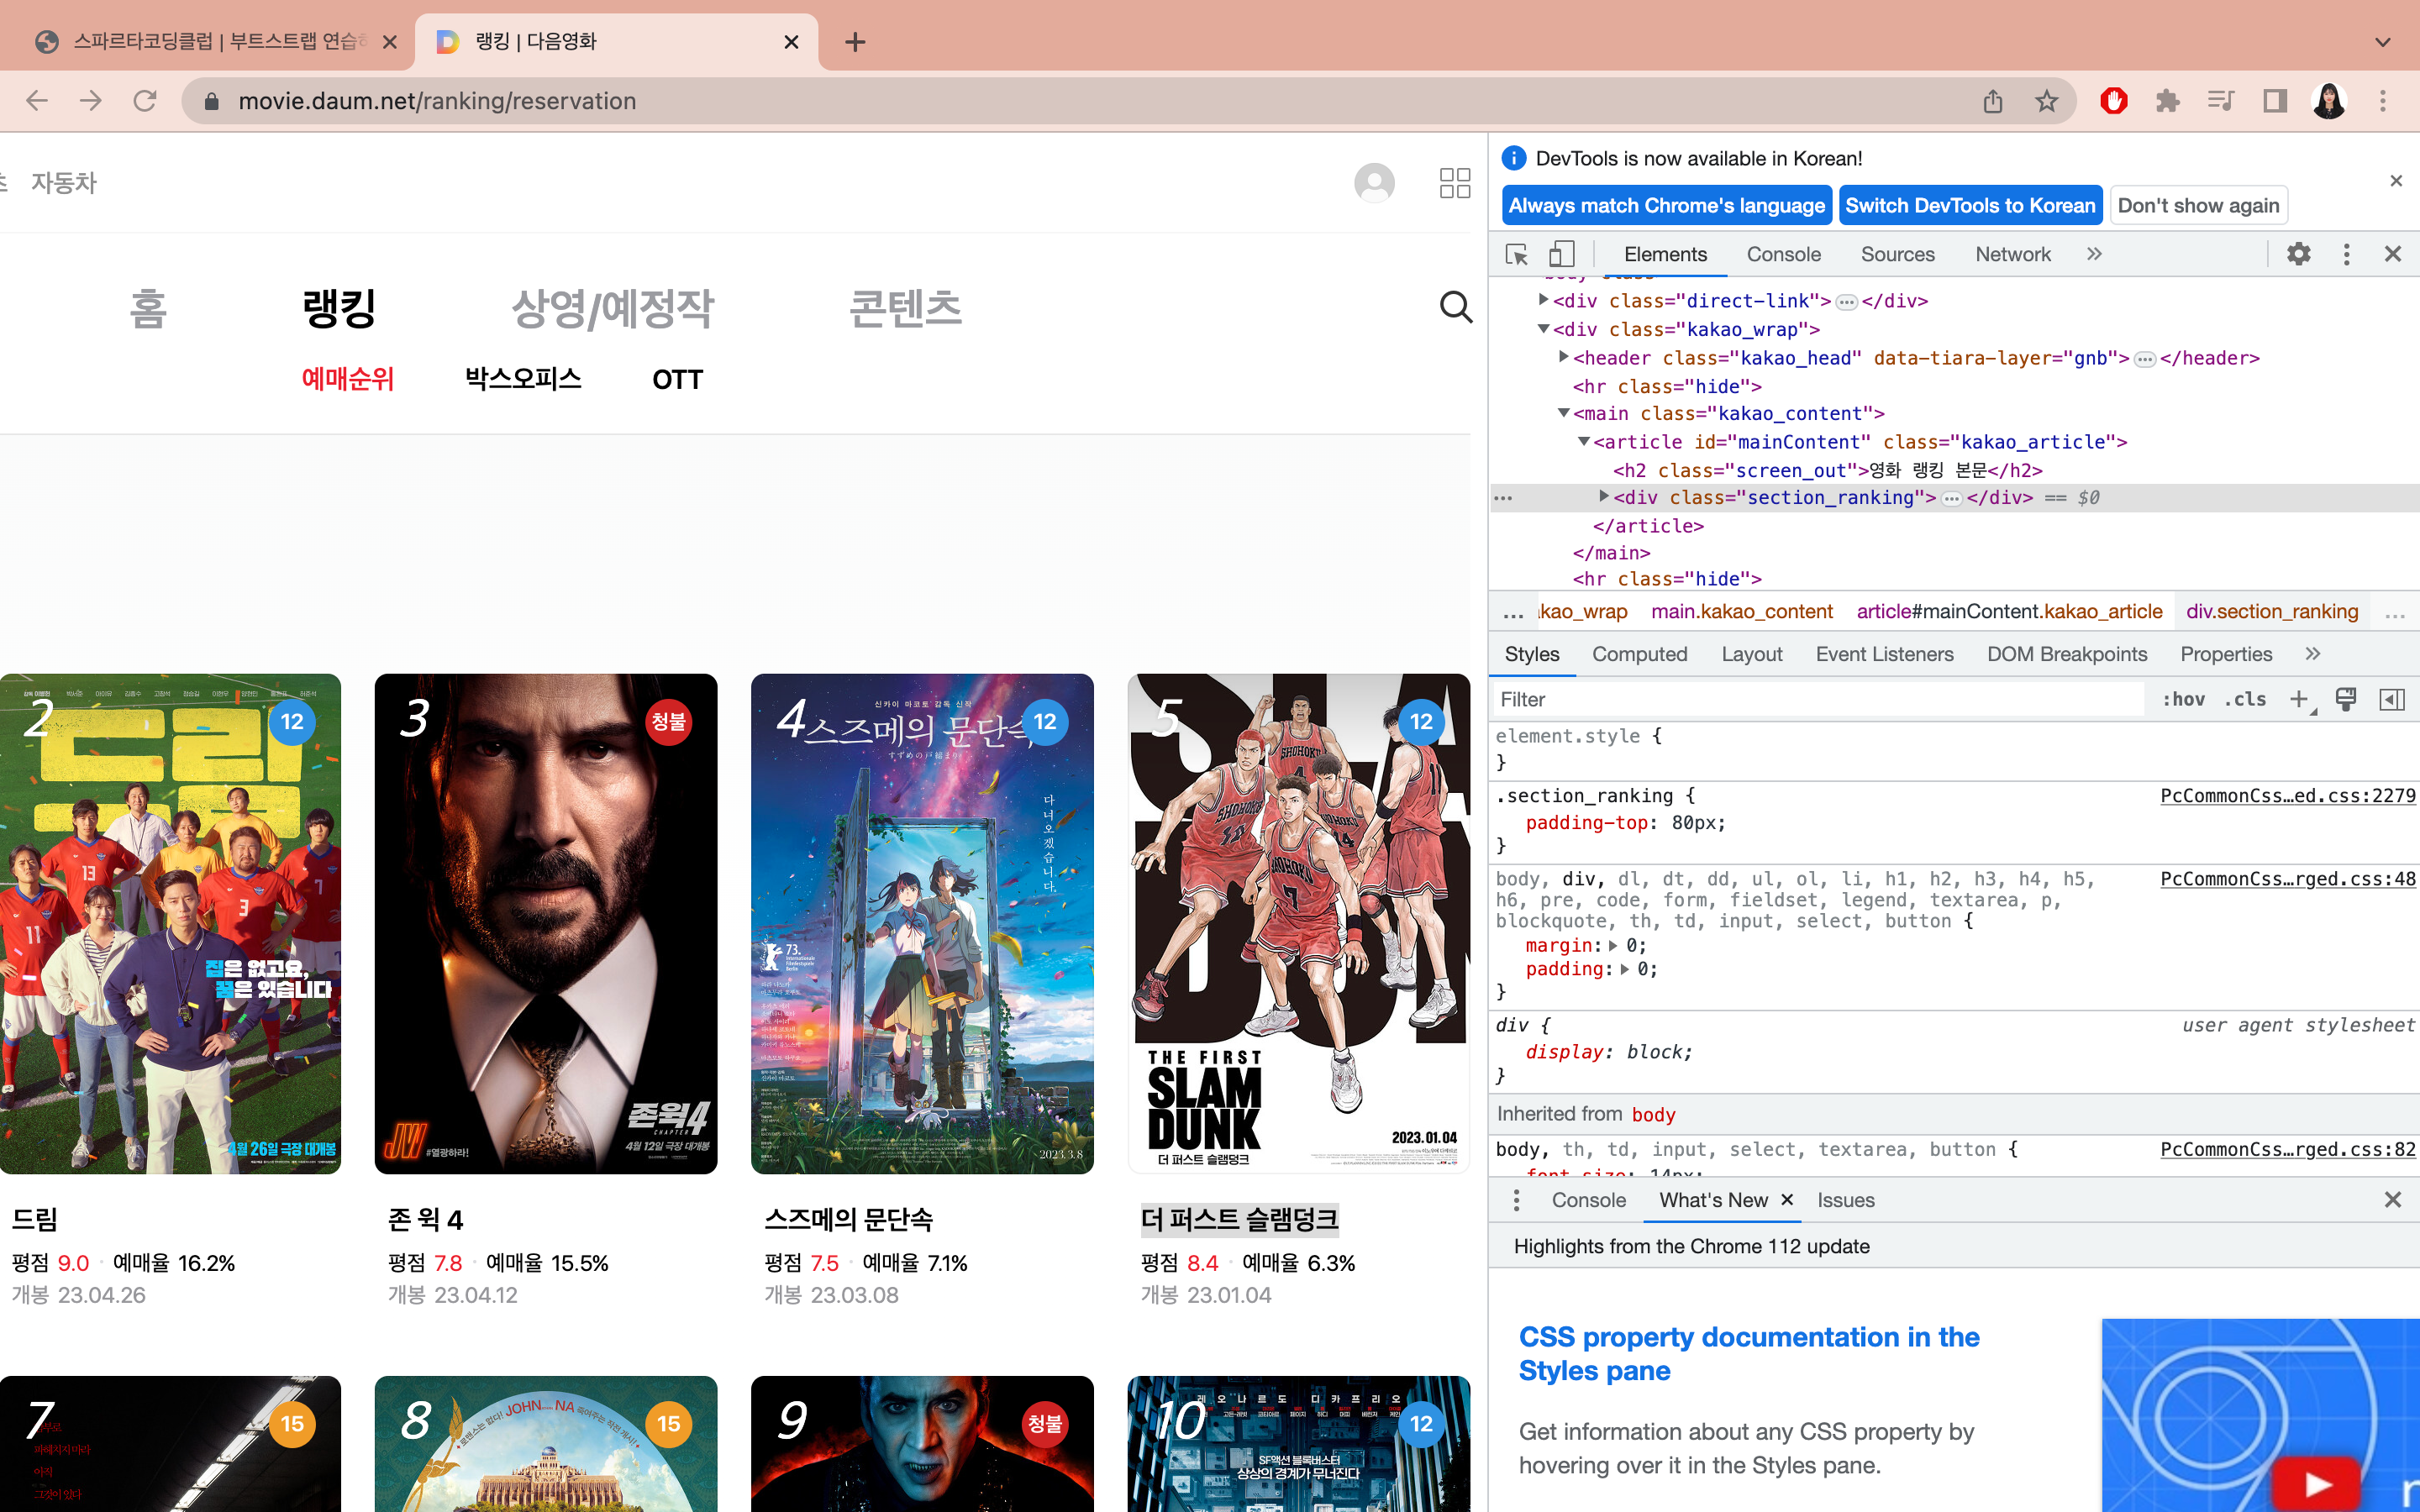Close the What's New drawer tab

1787,1199
